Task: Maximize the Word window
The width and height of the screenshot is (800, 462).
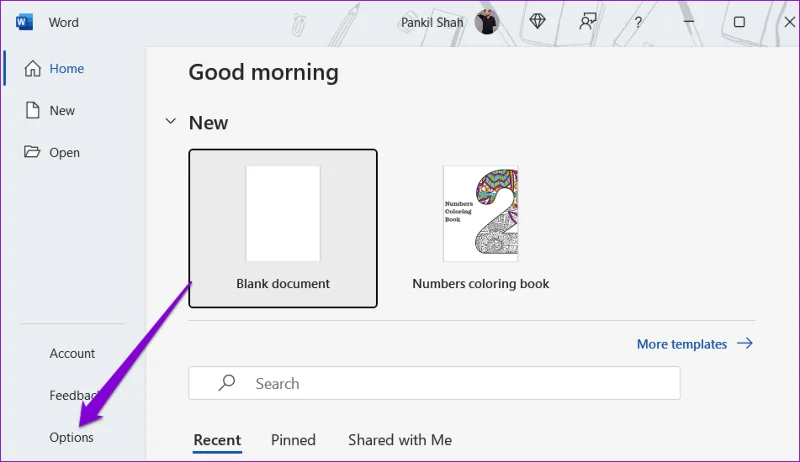Action: [739, 22]
